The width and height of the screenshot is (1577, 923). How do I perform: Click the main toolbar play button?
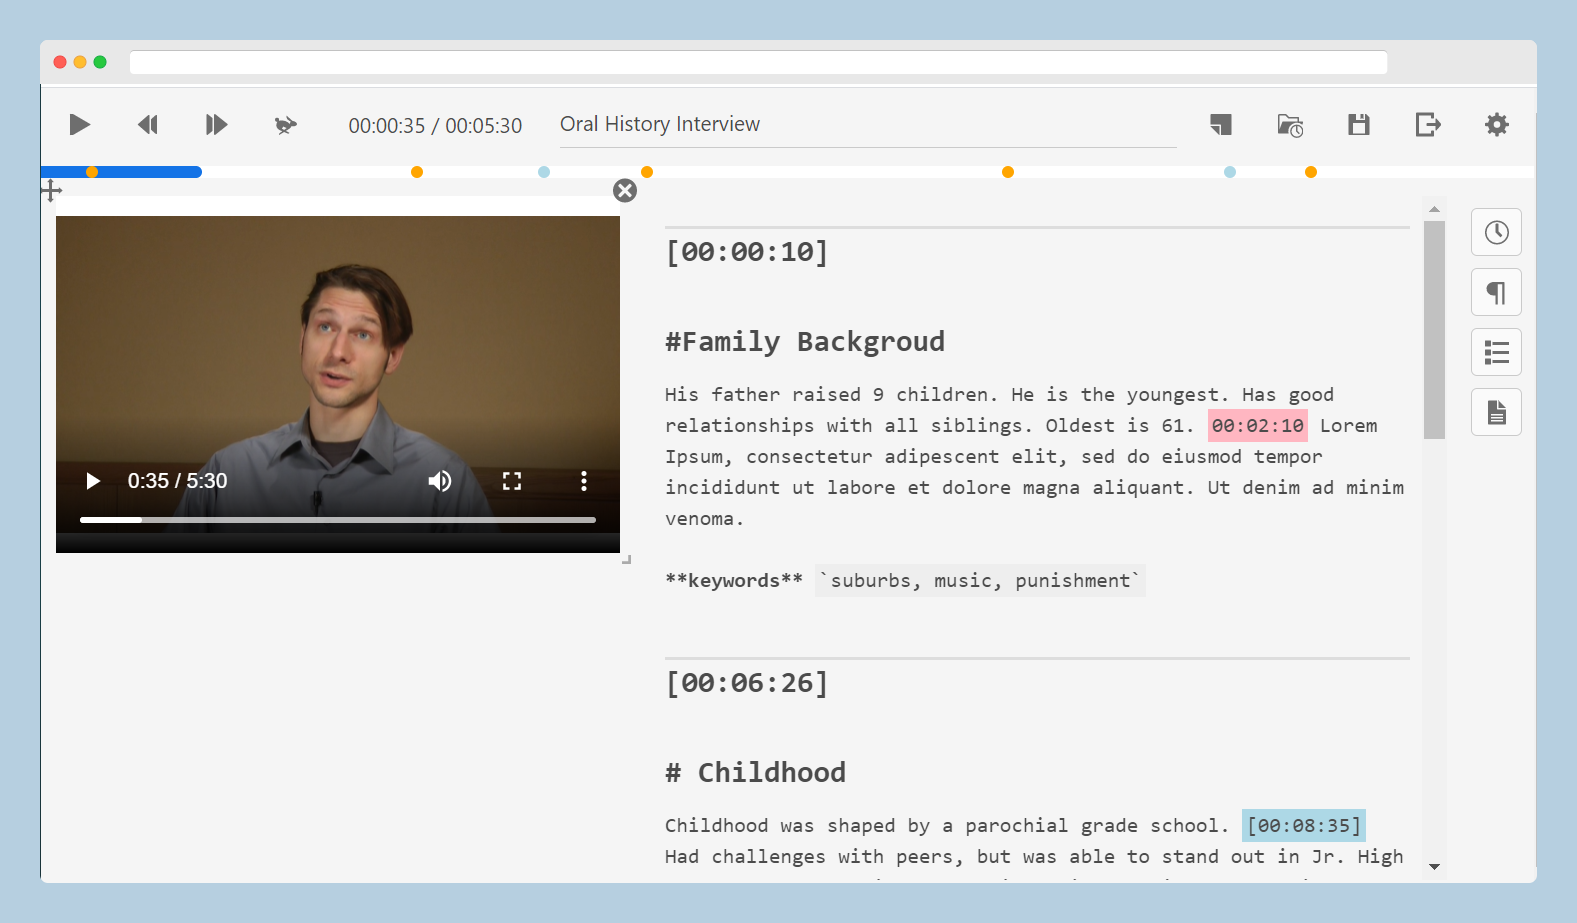(x=80, y=125)
